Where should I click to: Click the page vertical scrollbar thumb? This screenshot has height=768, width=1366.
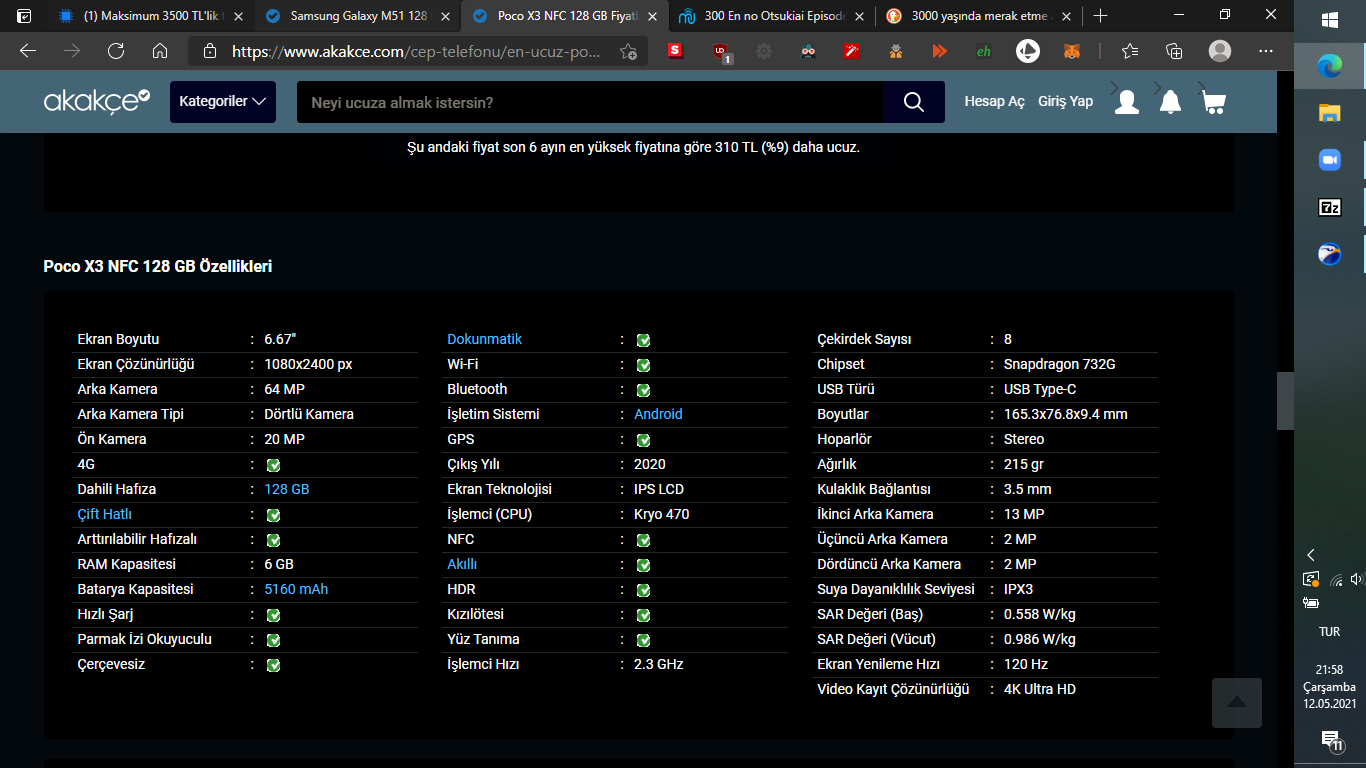pyautogui.click(x=1285, y=400)
